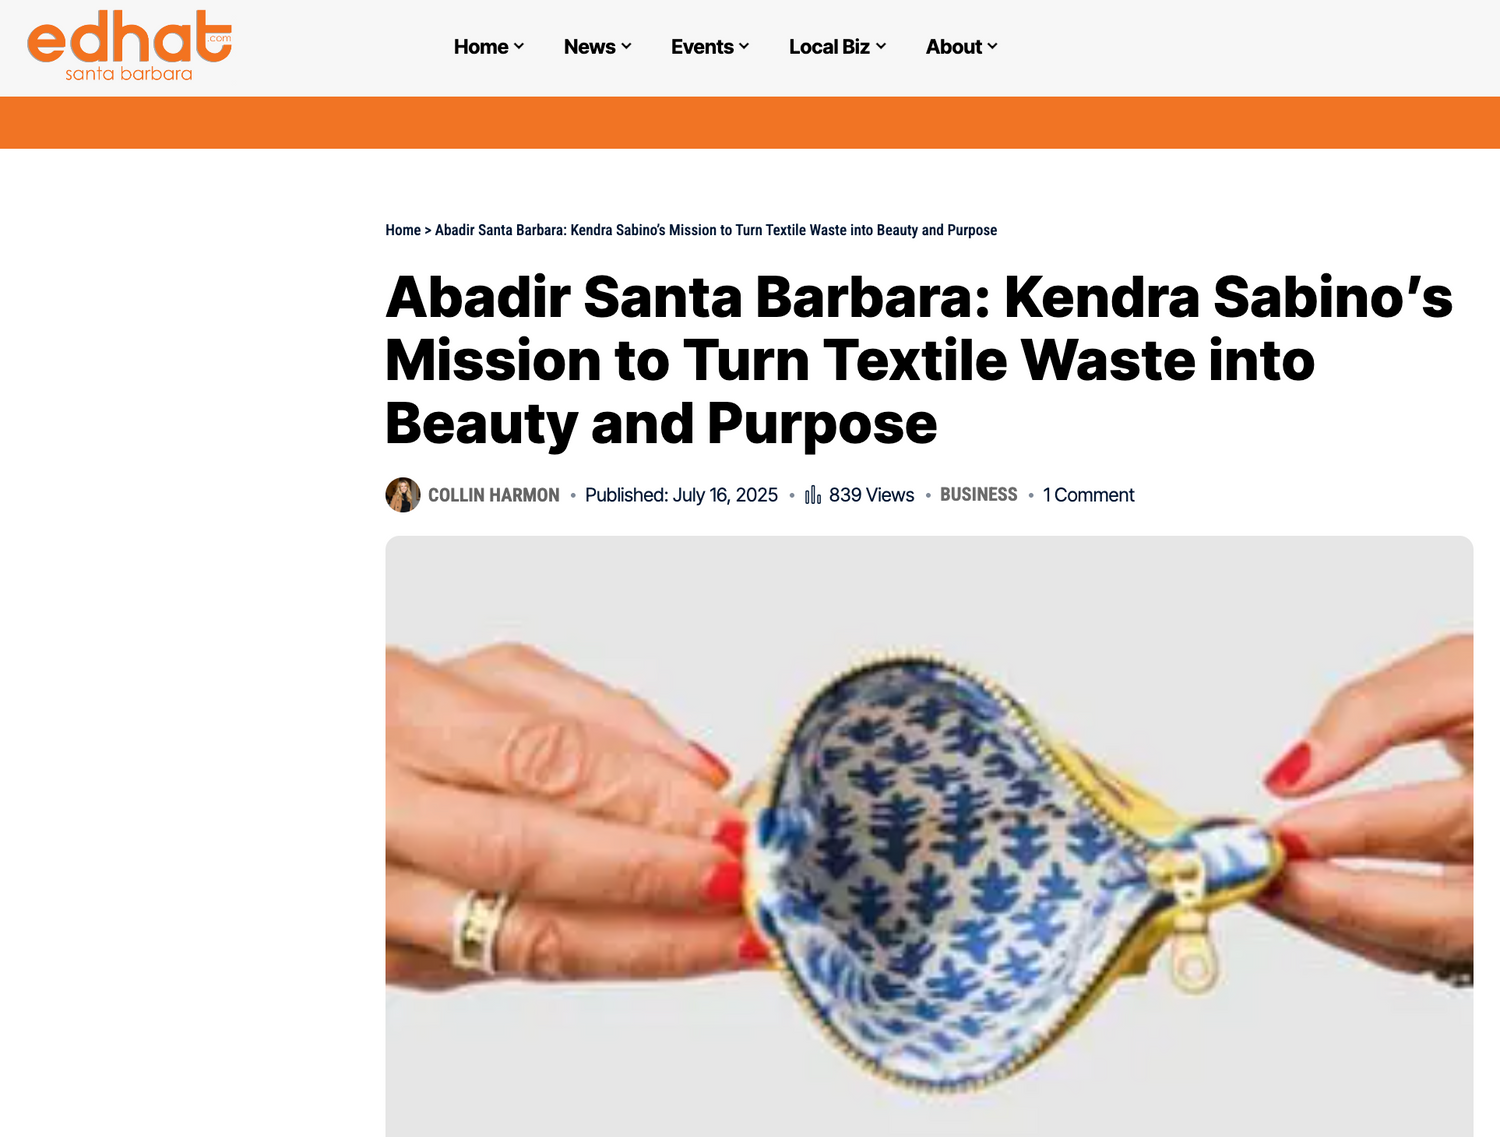The width and height of the screenshot is (1500, 1137).
Task: Open the BUSINESS category link
Action: tap(978, 495)
